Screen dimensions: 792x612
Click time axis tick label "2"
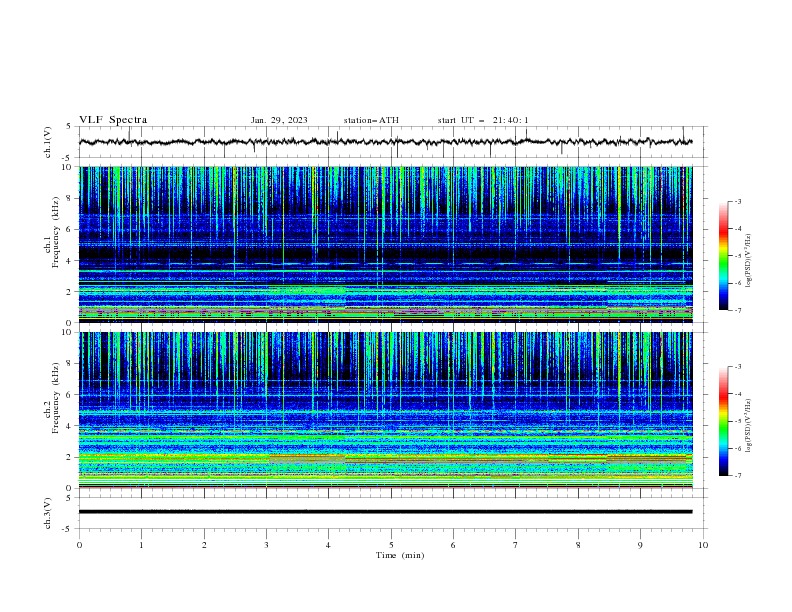[204, 545]
